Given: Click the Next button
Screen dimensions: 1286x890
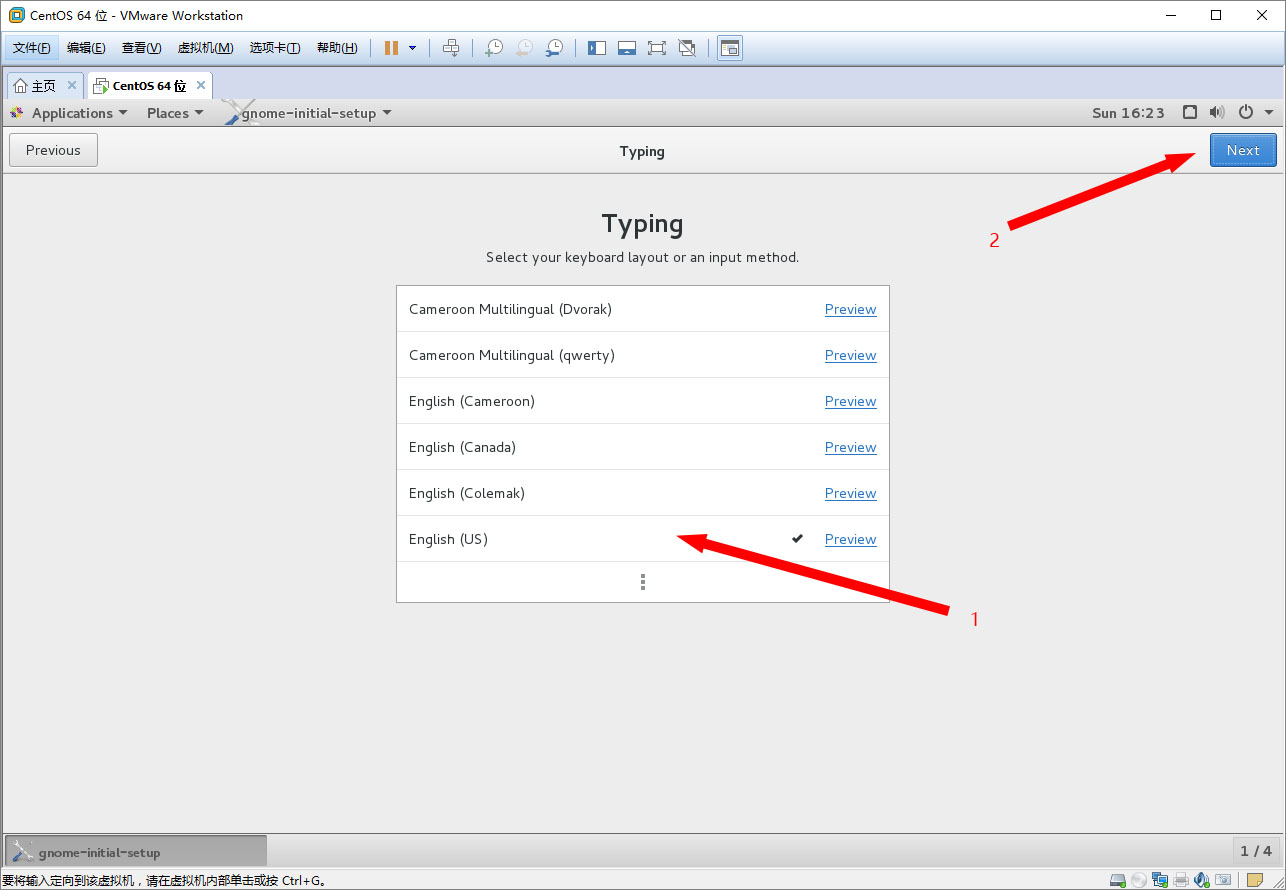Looking at the screenshot, I should (x=1242, y=150).
